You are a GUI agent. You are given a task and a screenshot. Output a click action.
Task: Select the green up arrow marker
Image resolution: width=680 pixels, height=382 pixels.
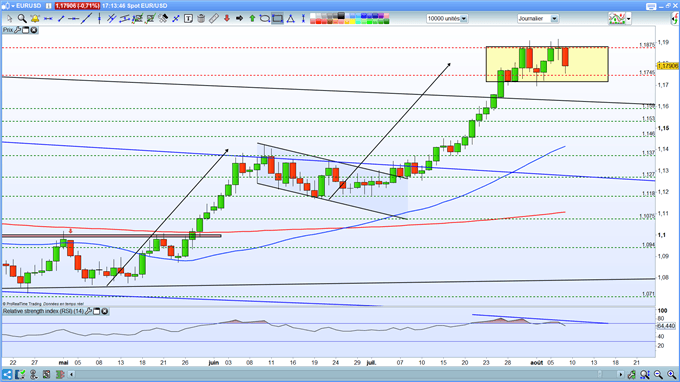pyautogui.click(x=252, y=18)
